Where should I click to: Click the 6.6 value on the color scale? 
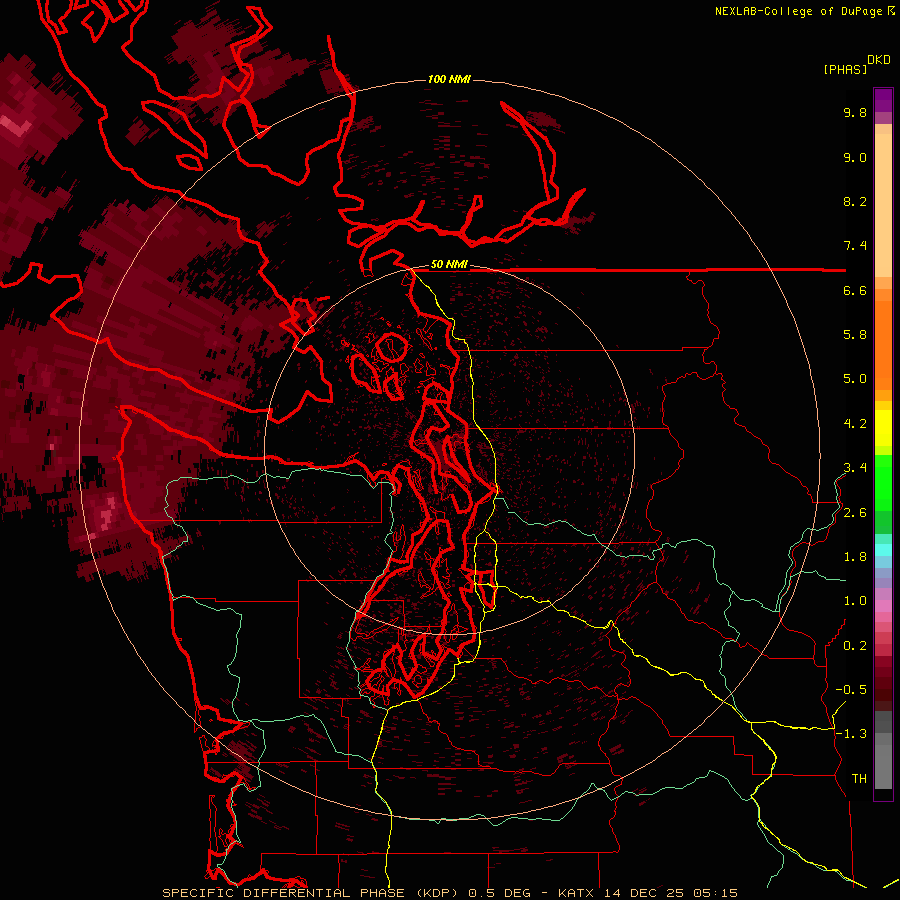[x=855, y=290]
